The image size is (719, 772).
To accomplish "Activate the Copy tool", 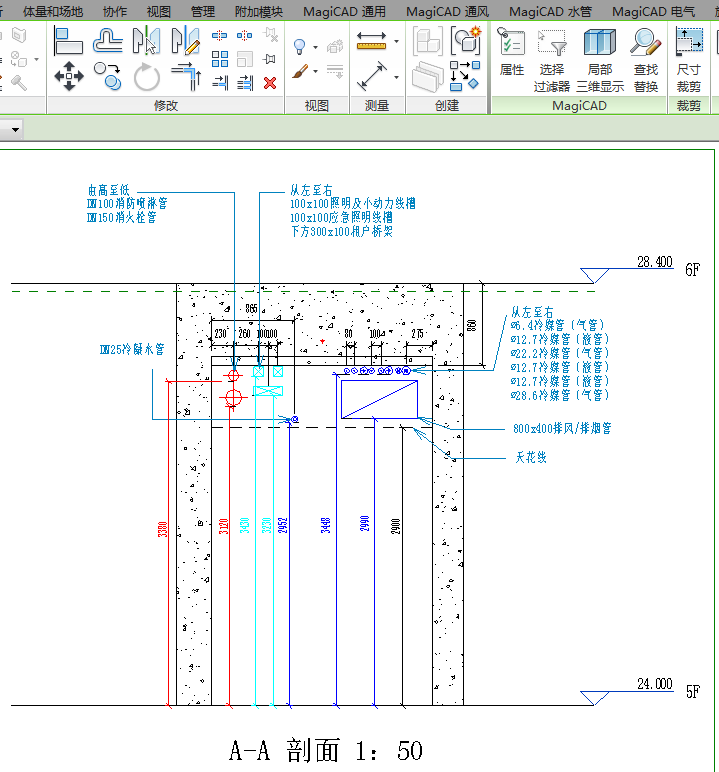I will click(x=108, y=76).
